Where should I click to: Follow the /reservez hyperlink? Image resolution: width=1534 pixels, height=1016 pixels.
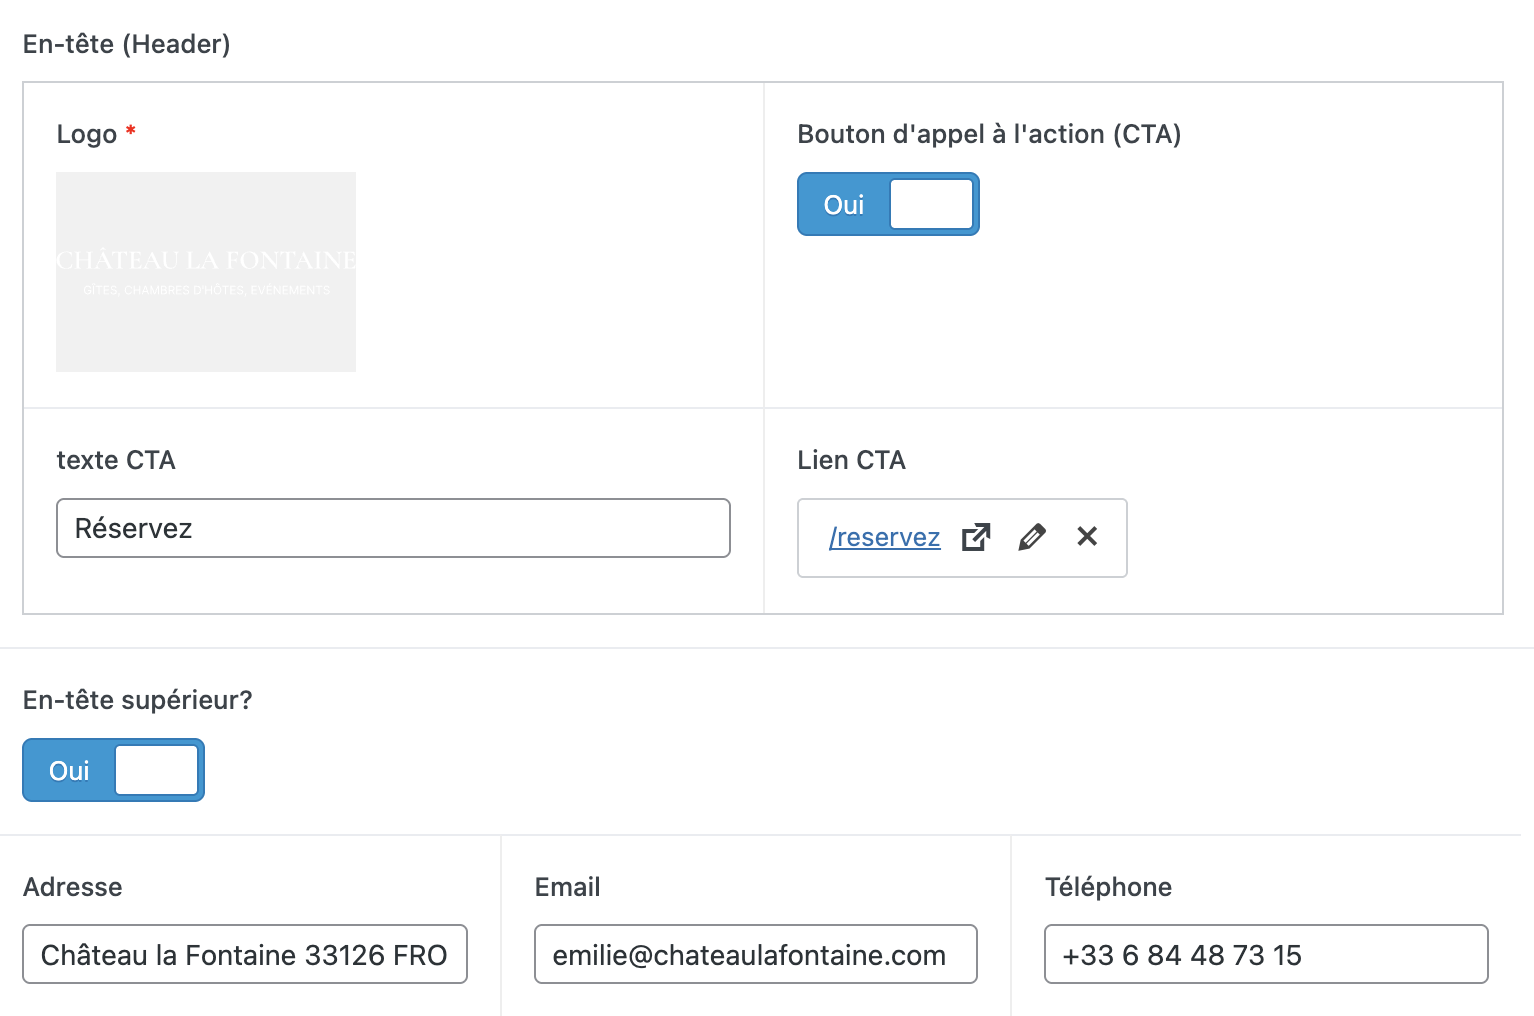[884, 537]
